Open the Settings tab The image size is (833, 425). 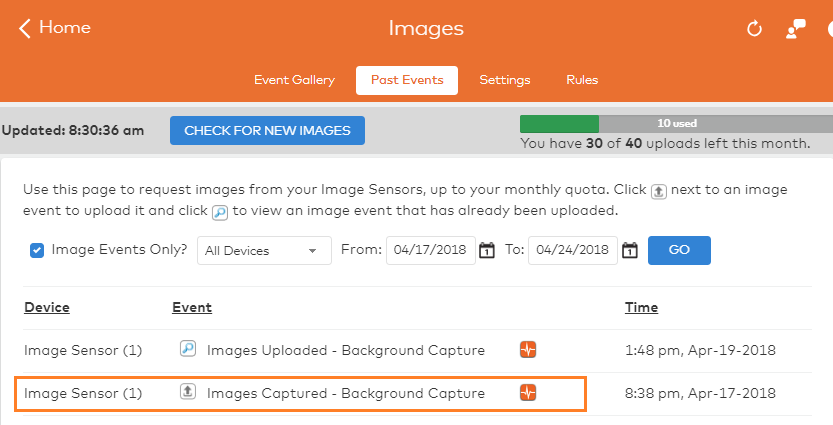[505, 80]
